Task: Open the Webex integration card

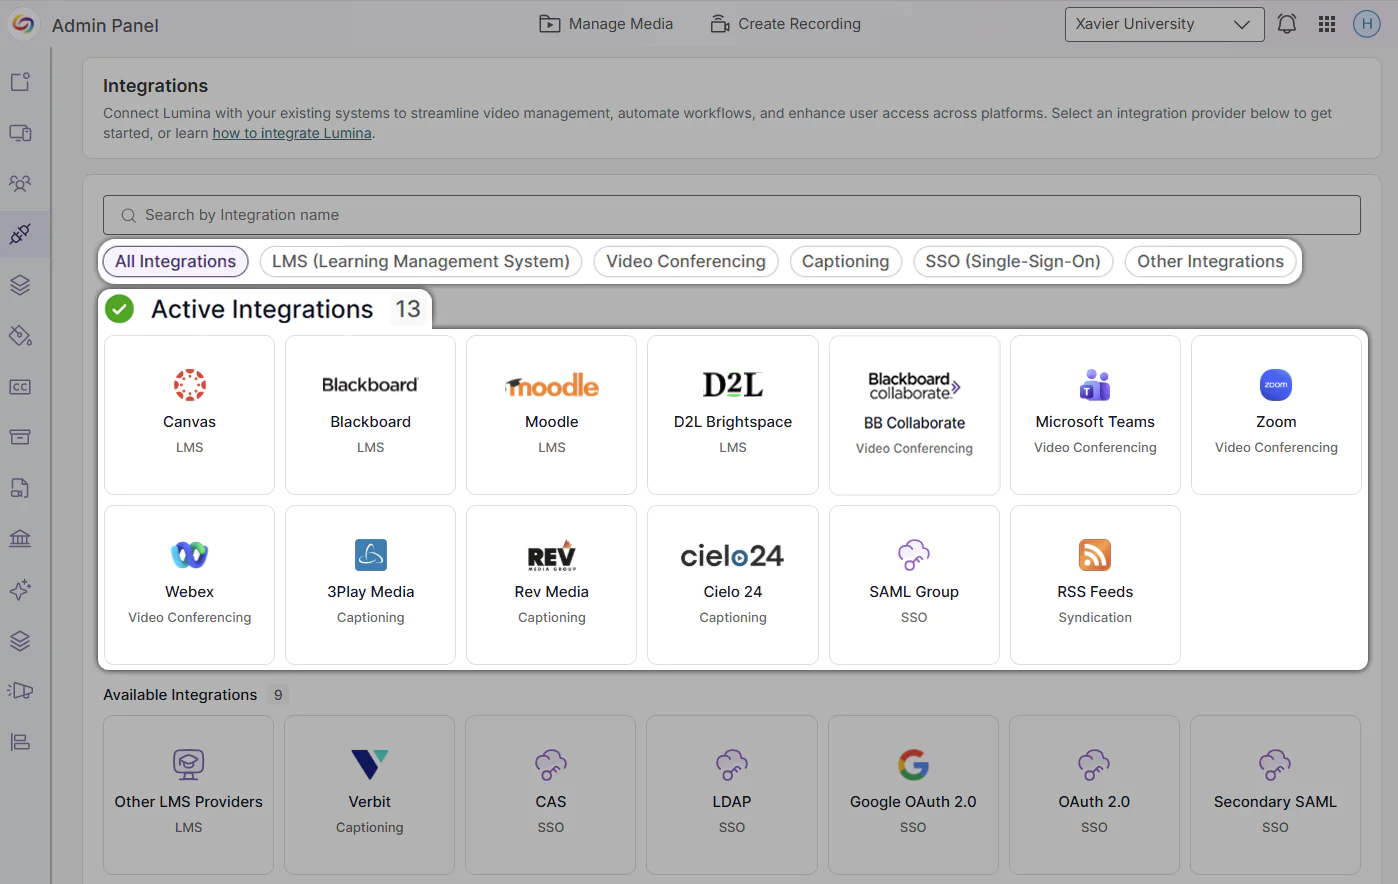Action: tap(190, 585)
